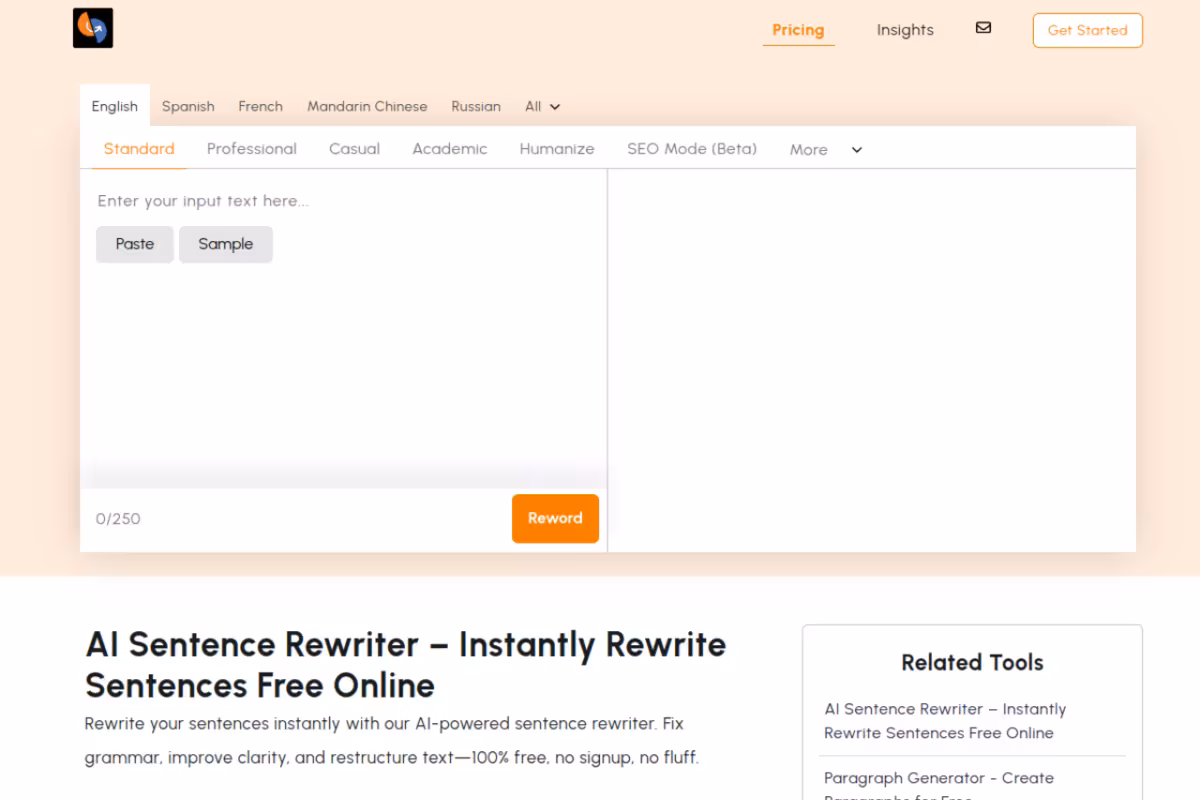Switch to Professional mode
The image size is (1200, 800).
(252, 149)
